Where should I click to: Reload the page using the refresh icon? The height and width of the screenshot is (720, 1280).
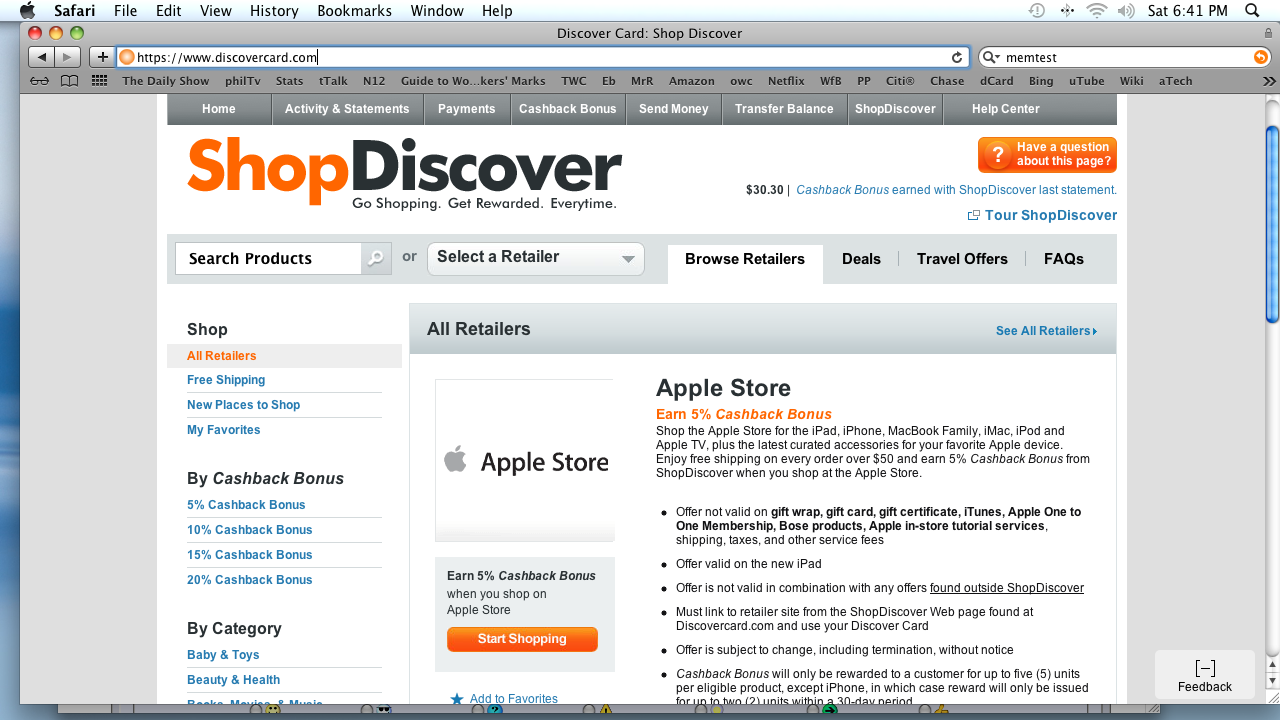957,58
